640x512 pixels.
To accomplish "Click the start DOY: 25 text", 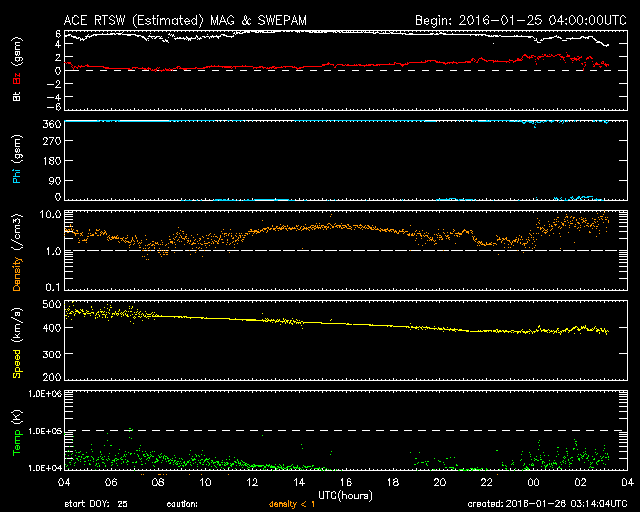I will 97,505.
